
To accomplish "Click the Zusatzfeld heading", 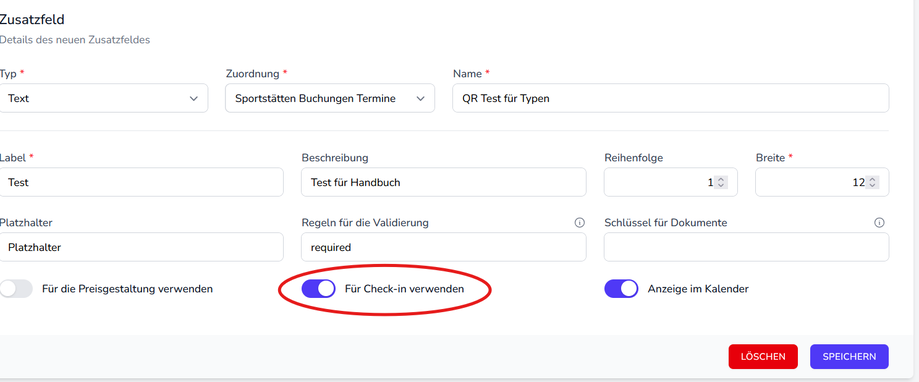I will point(32,19).
